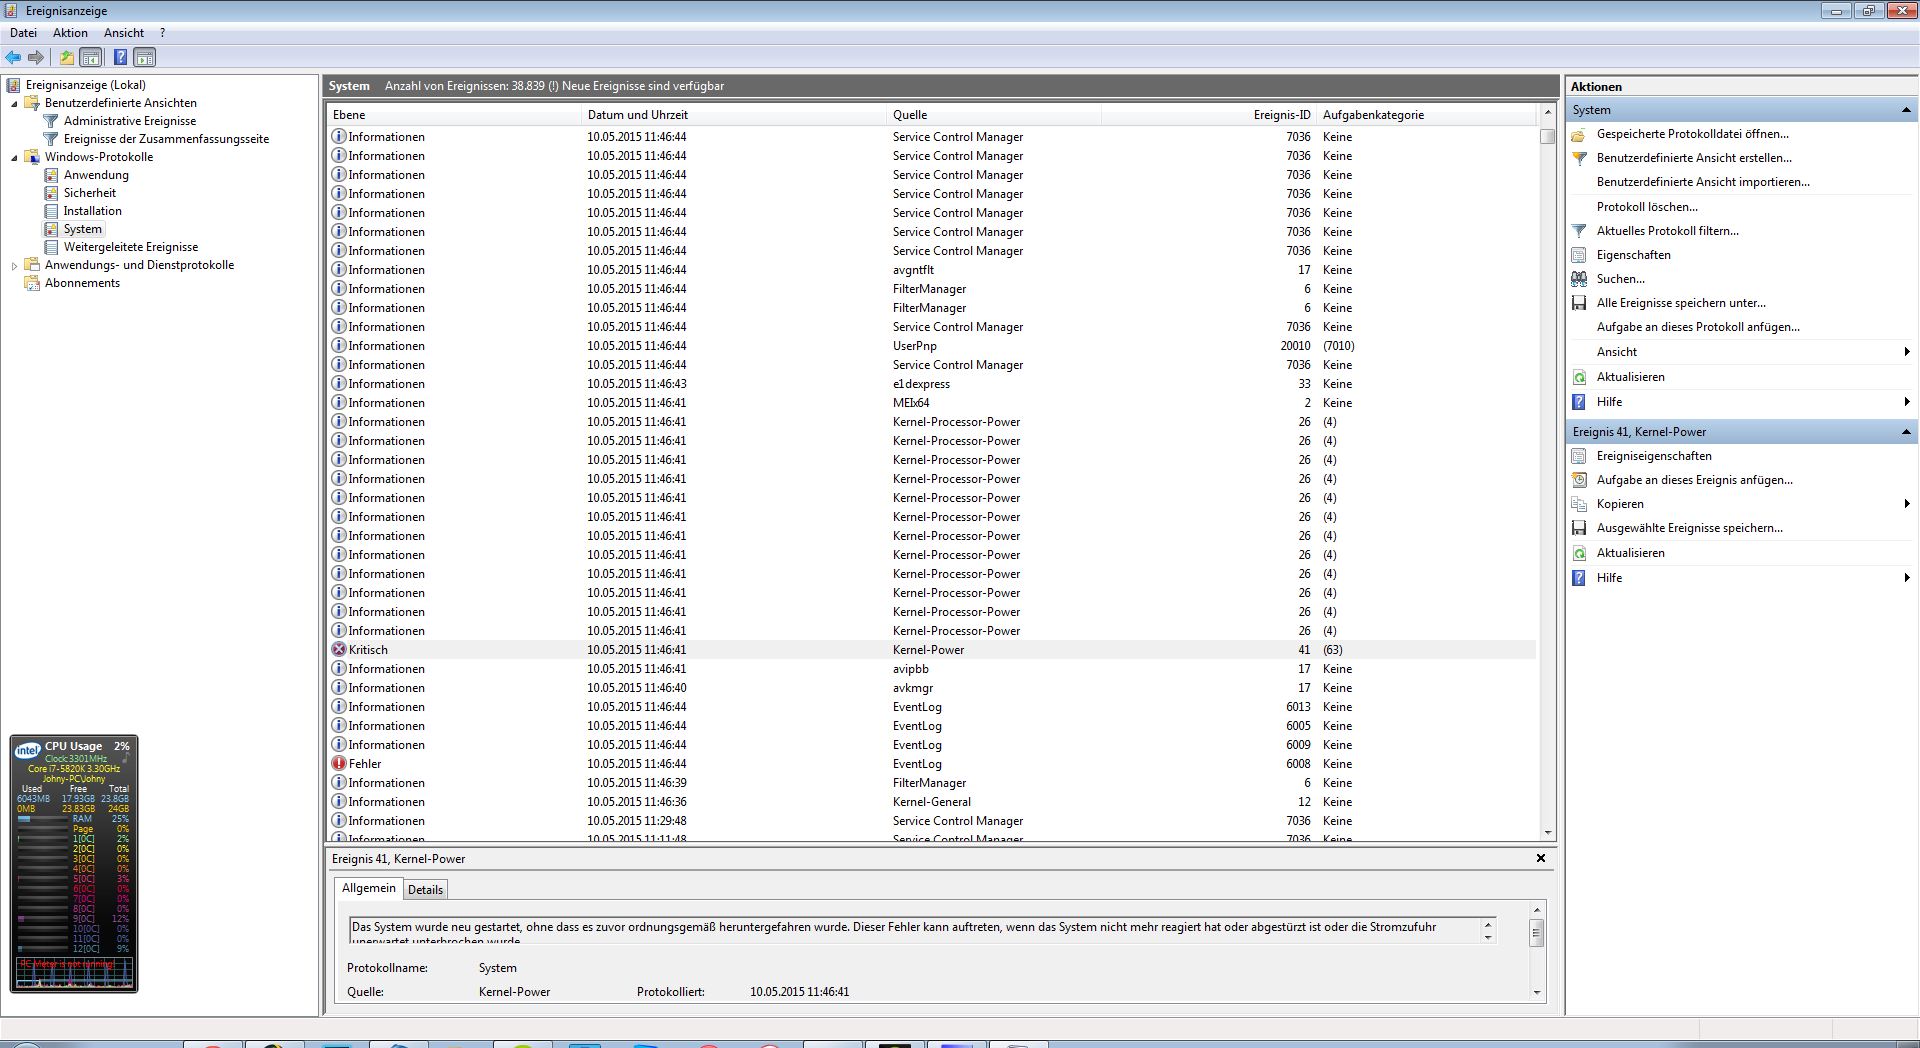Switch to the Details tab

coord(425,890)
